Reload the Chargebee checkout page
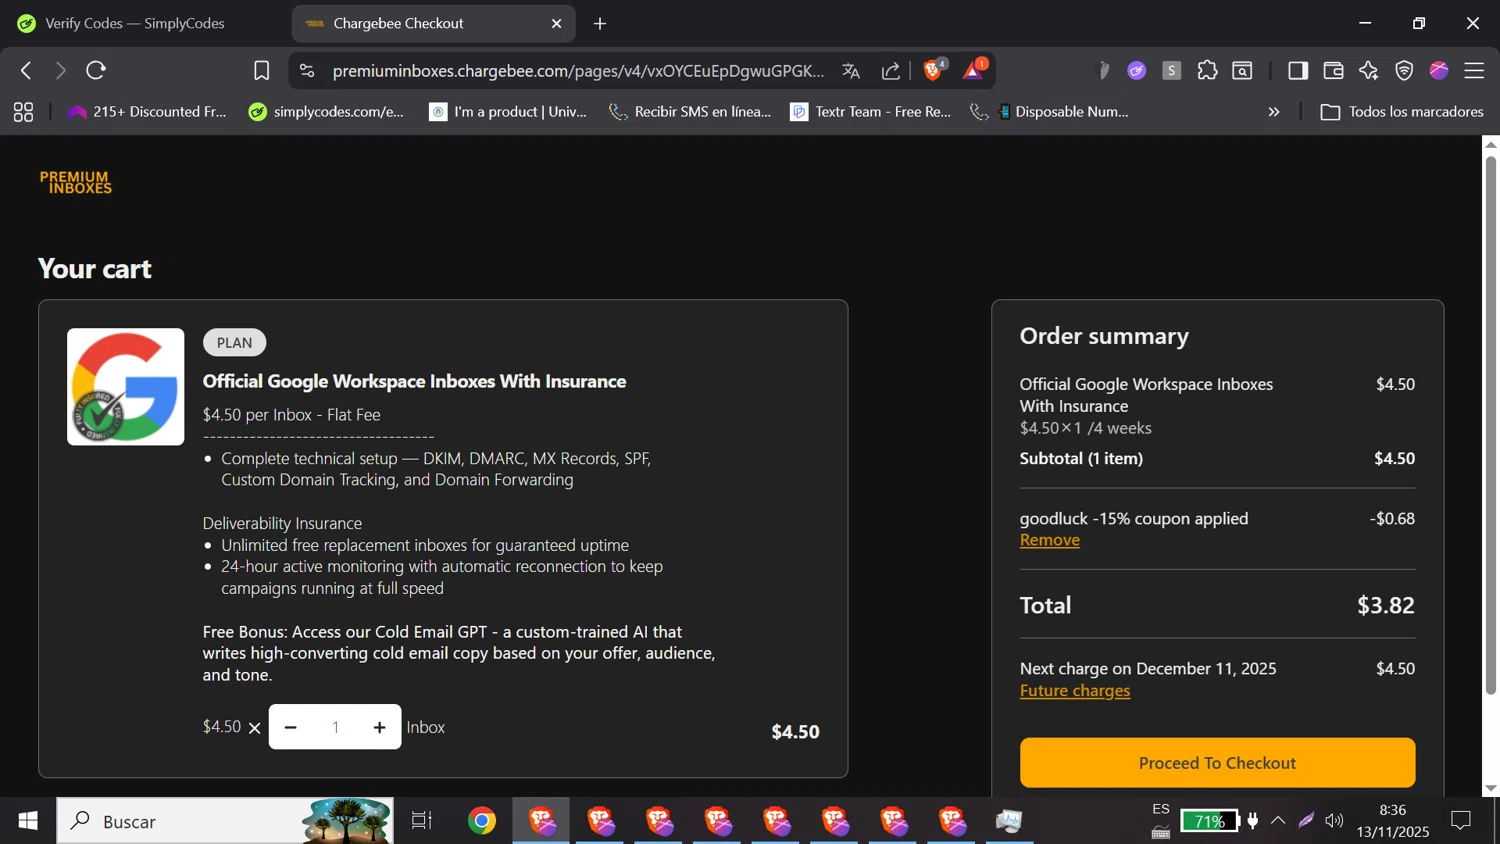Image resolution: width=1500 pixels, height=844 pixels. 96,71
